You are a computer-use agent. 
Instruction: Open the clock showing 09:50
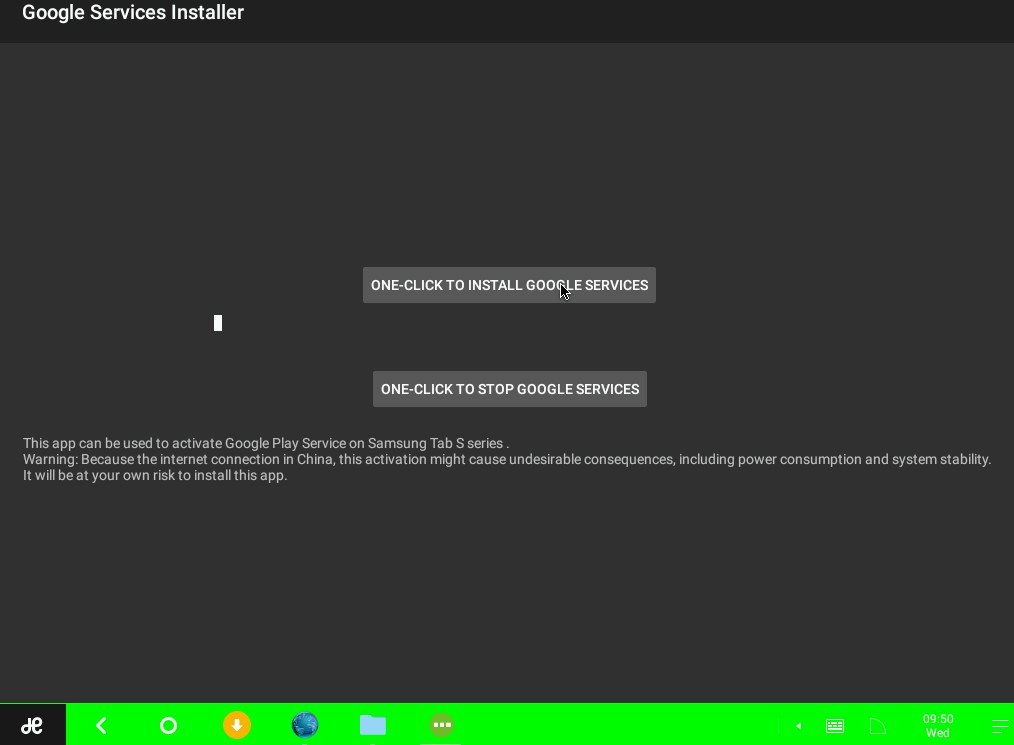(x=937, y=719)
